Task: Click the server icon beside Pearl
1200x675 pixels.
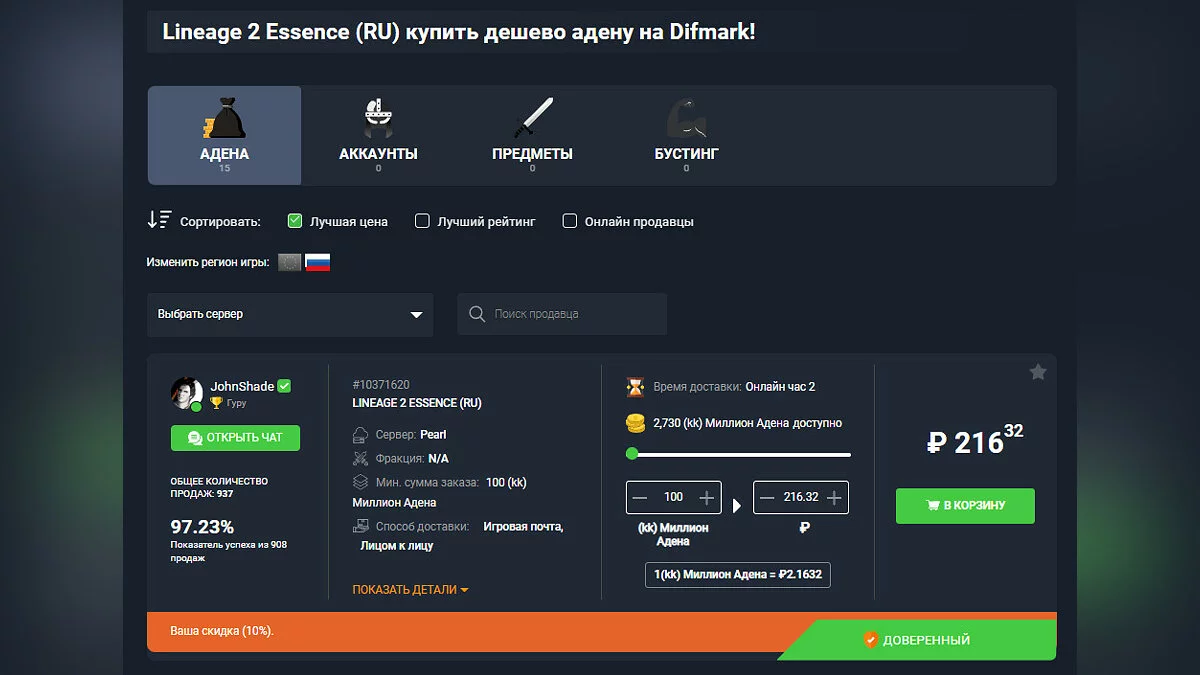Action: tap(361, 435)
